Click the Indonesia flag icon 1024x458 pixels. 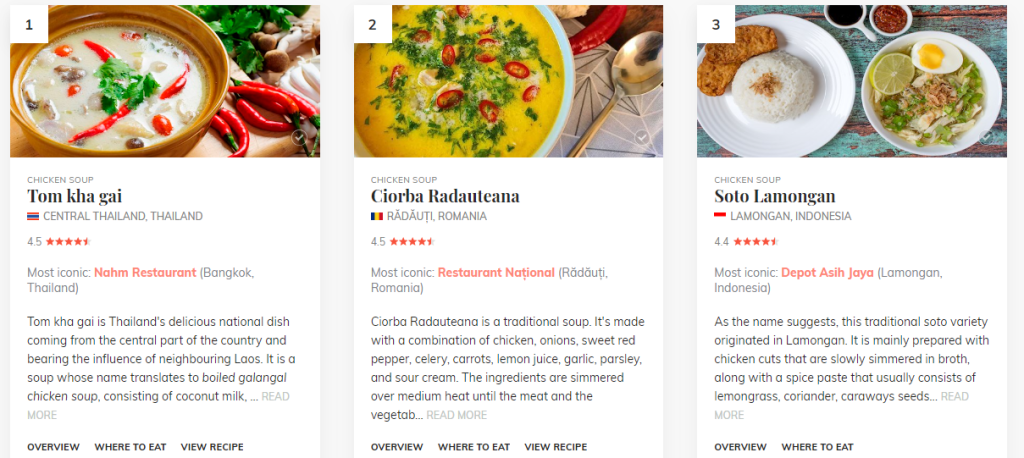[720, 216]
